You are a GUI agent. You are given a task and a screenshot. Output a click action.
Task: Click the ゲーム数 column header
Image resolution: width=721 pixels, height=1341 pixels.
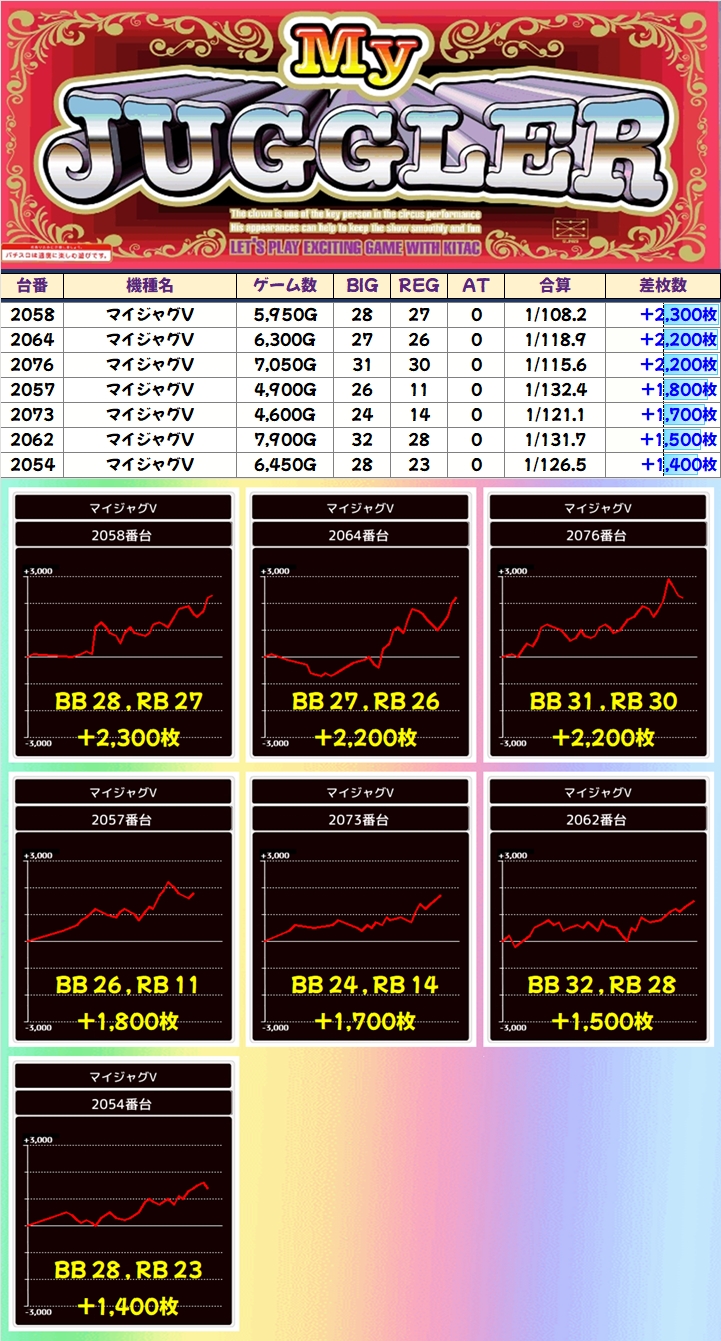coord(285,285)
